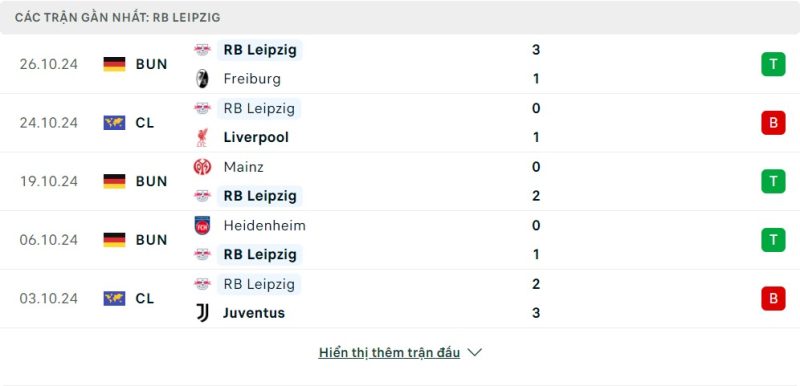The image size is (800, 386).
Task: Click the Liverpool club crest
Action: tap(202, 138)
